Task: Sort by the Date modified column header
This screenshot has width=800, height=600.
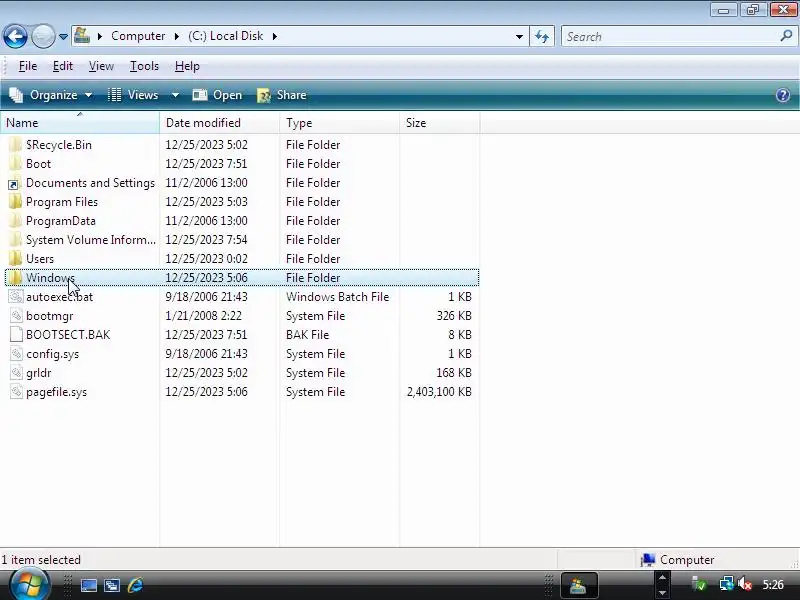Action: coord(219,123)
